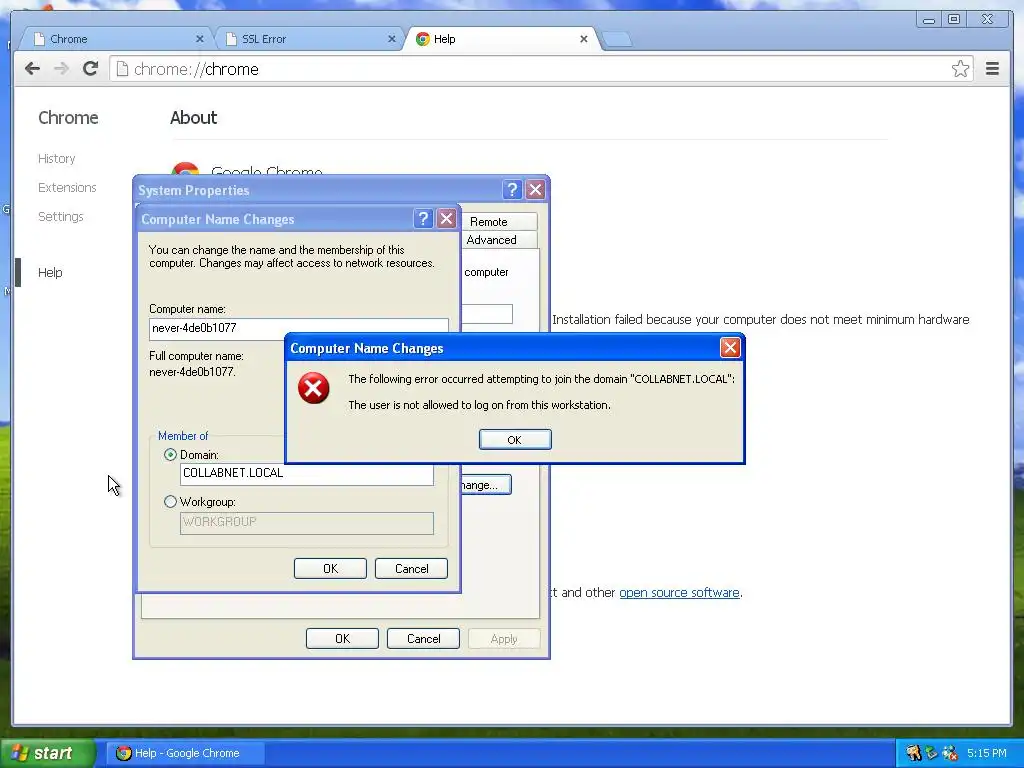Click the 'user is not allowed to log on' message
This screenshot has width=1024, height=768.
(479, 405)
